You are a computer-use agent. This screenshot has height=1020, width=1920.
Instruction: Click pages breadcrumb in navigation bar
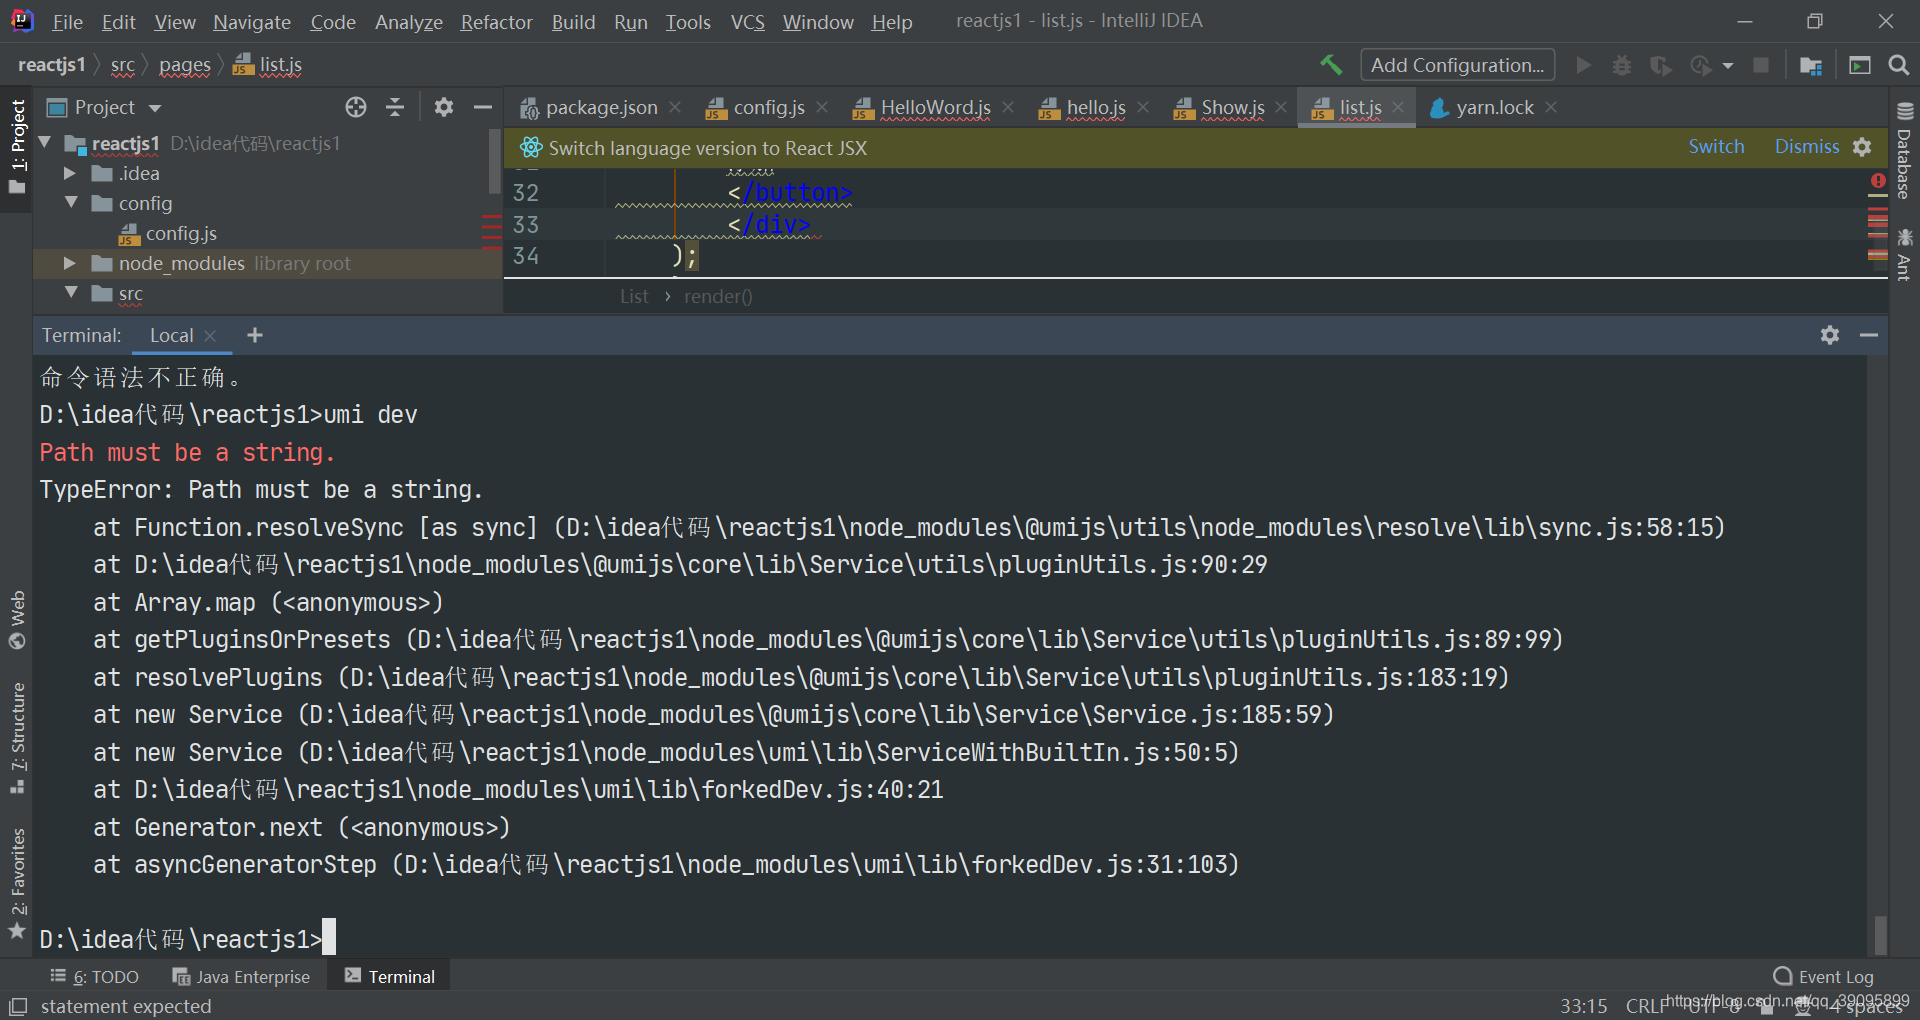[185, 65]
